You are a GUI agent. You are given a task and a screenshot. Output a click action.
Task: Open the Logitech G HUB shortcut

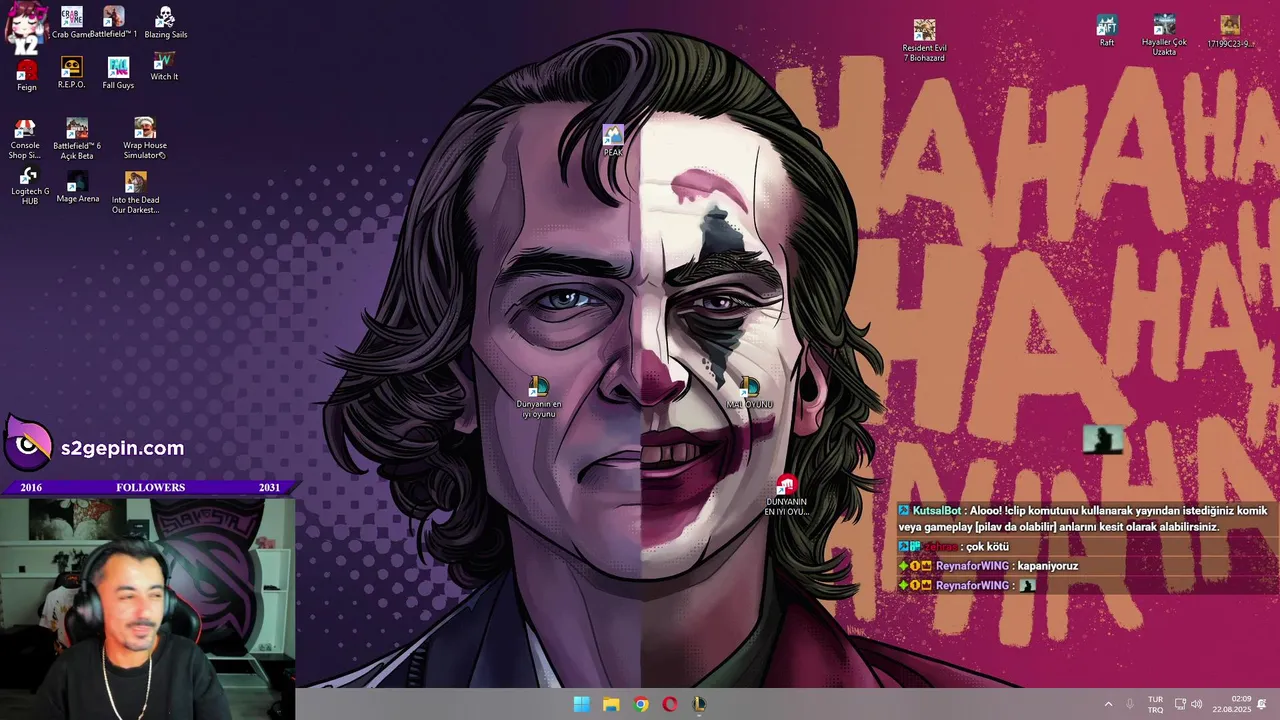[x=29, y=187]
